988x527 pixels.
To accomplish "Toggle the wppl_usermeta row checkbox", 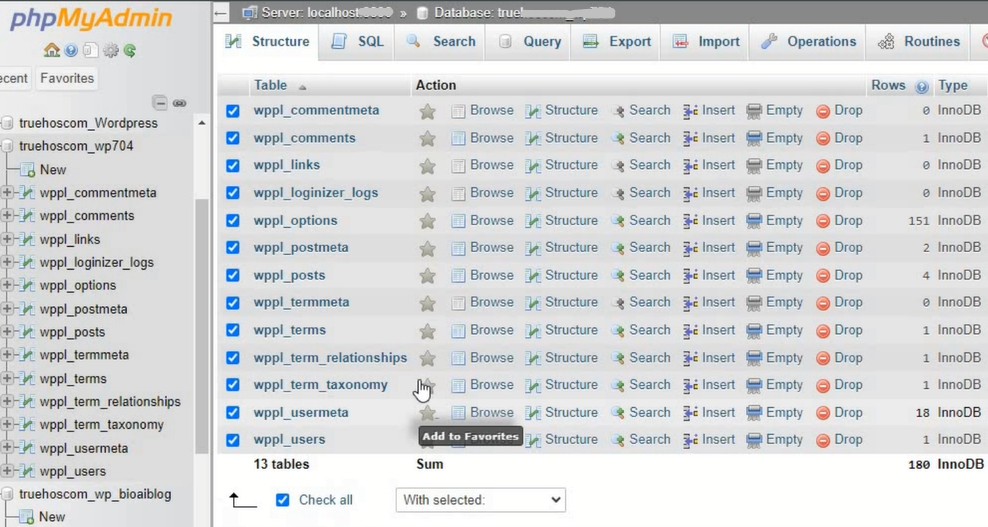I will (x=233, y=413).
